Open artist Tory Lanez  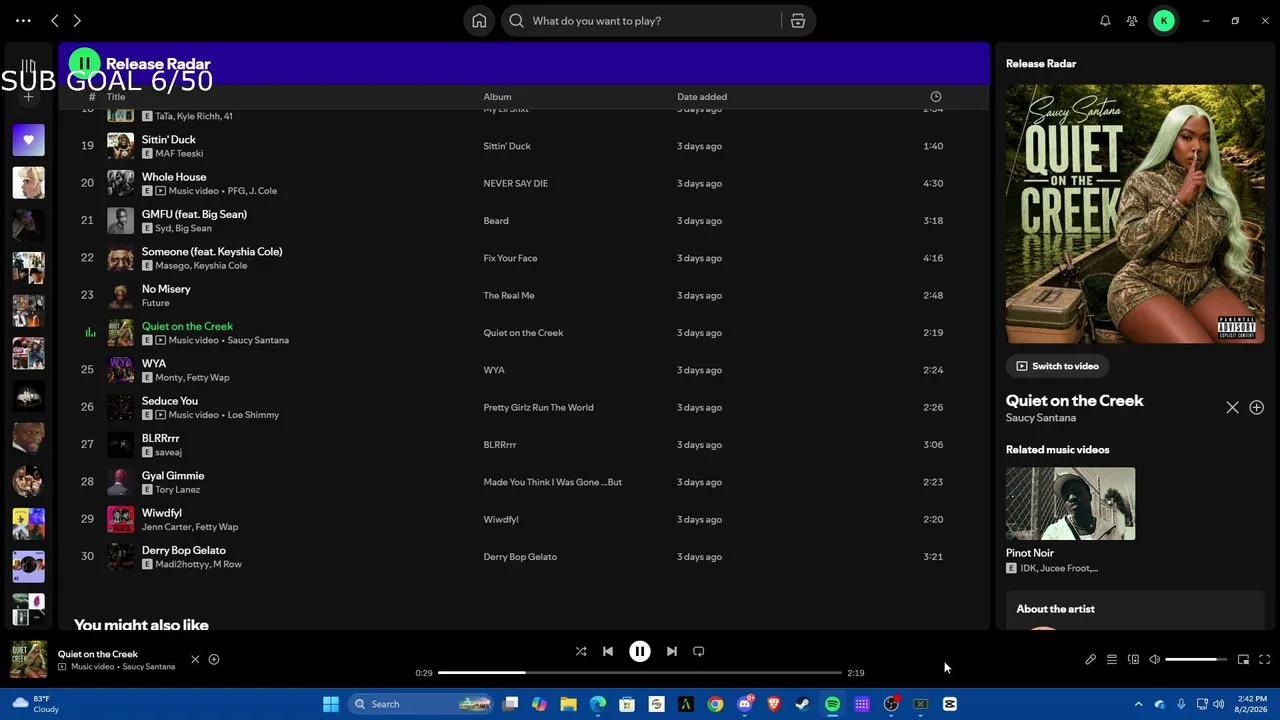[x=177, y=490]
